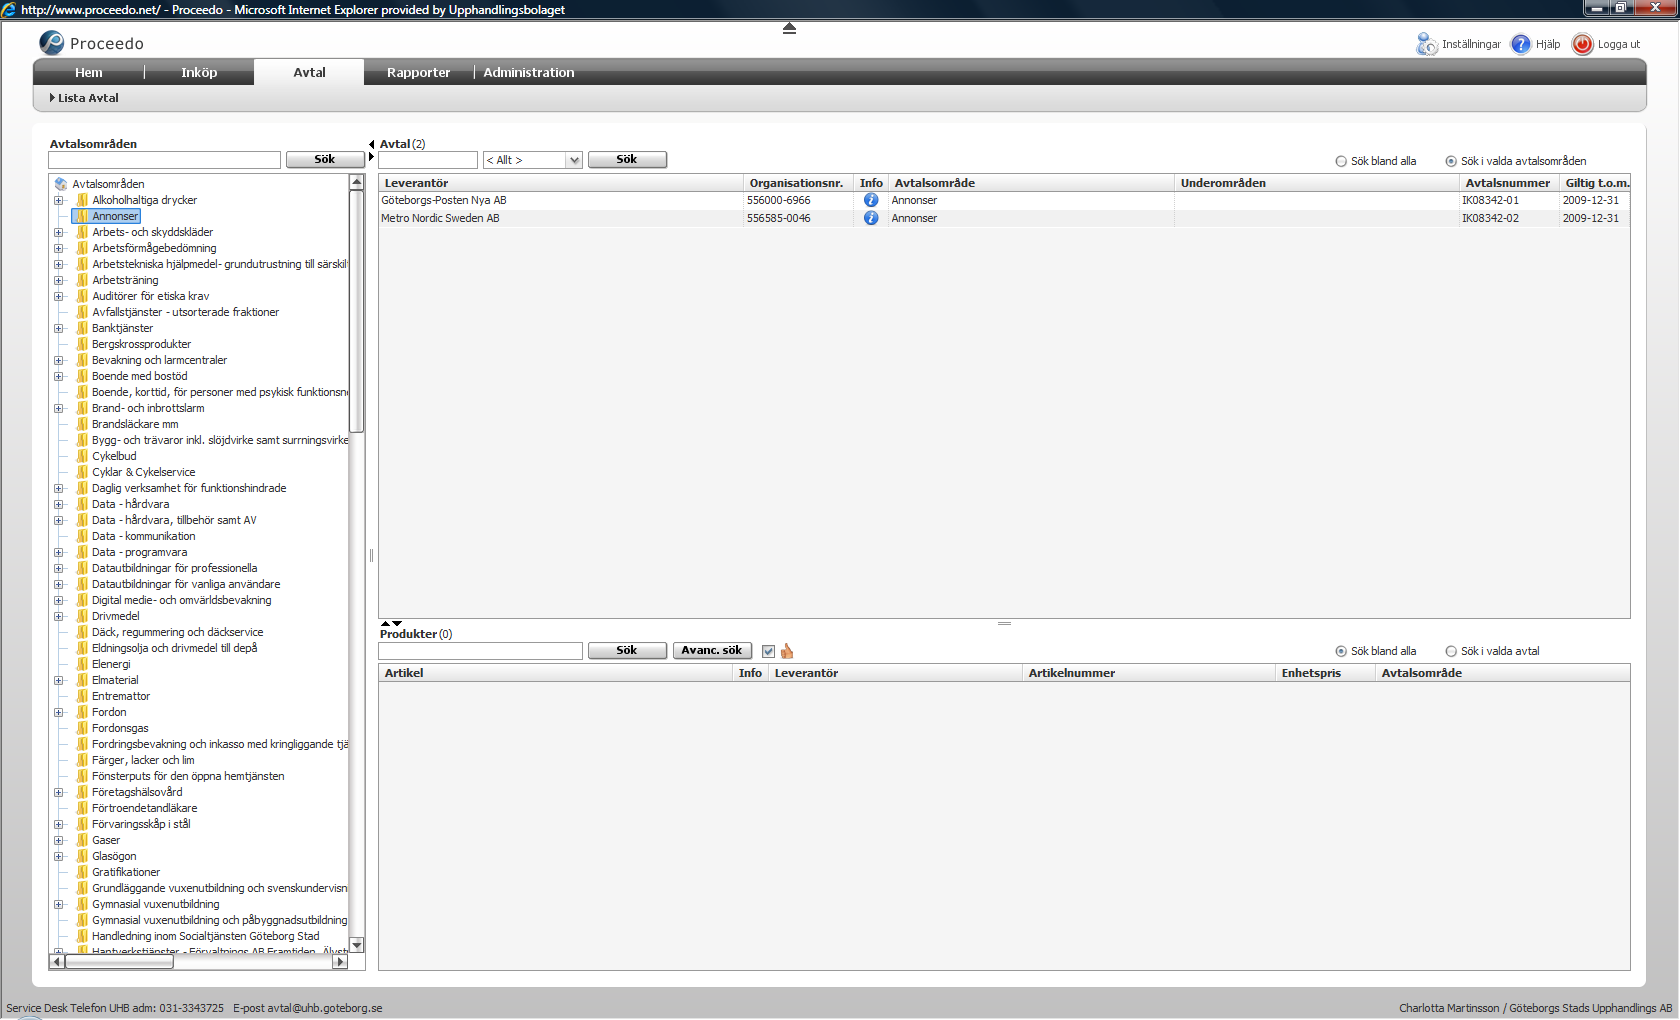Click the pointing hand icon in Produkter
Screen dimensions: 1680x1020
pyautogui.click(x=787, y=651)
